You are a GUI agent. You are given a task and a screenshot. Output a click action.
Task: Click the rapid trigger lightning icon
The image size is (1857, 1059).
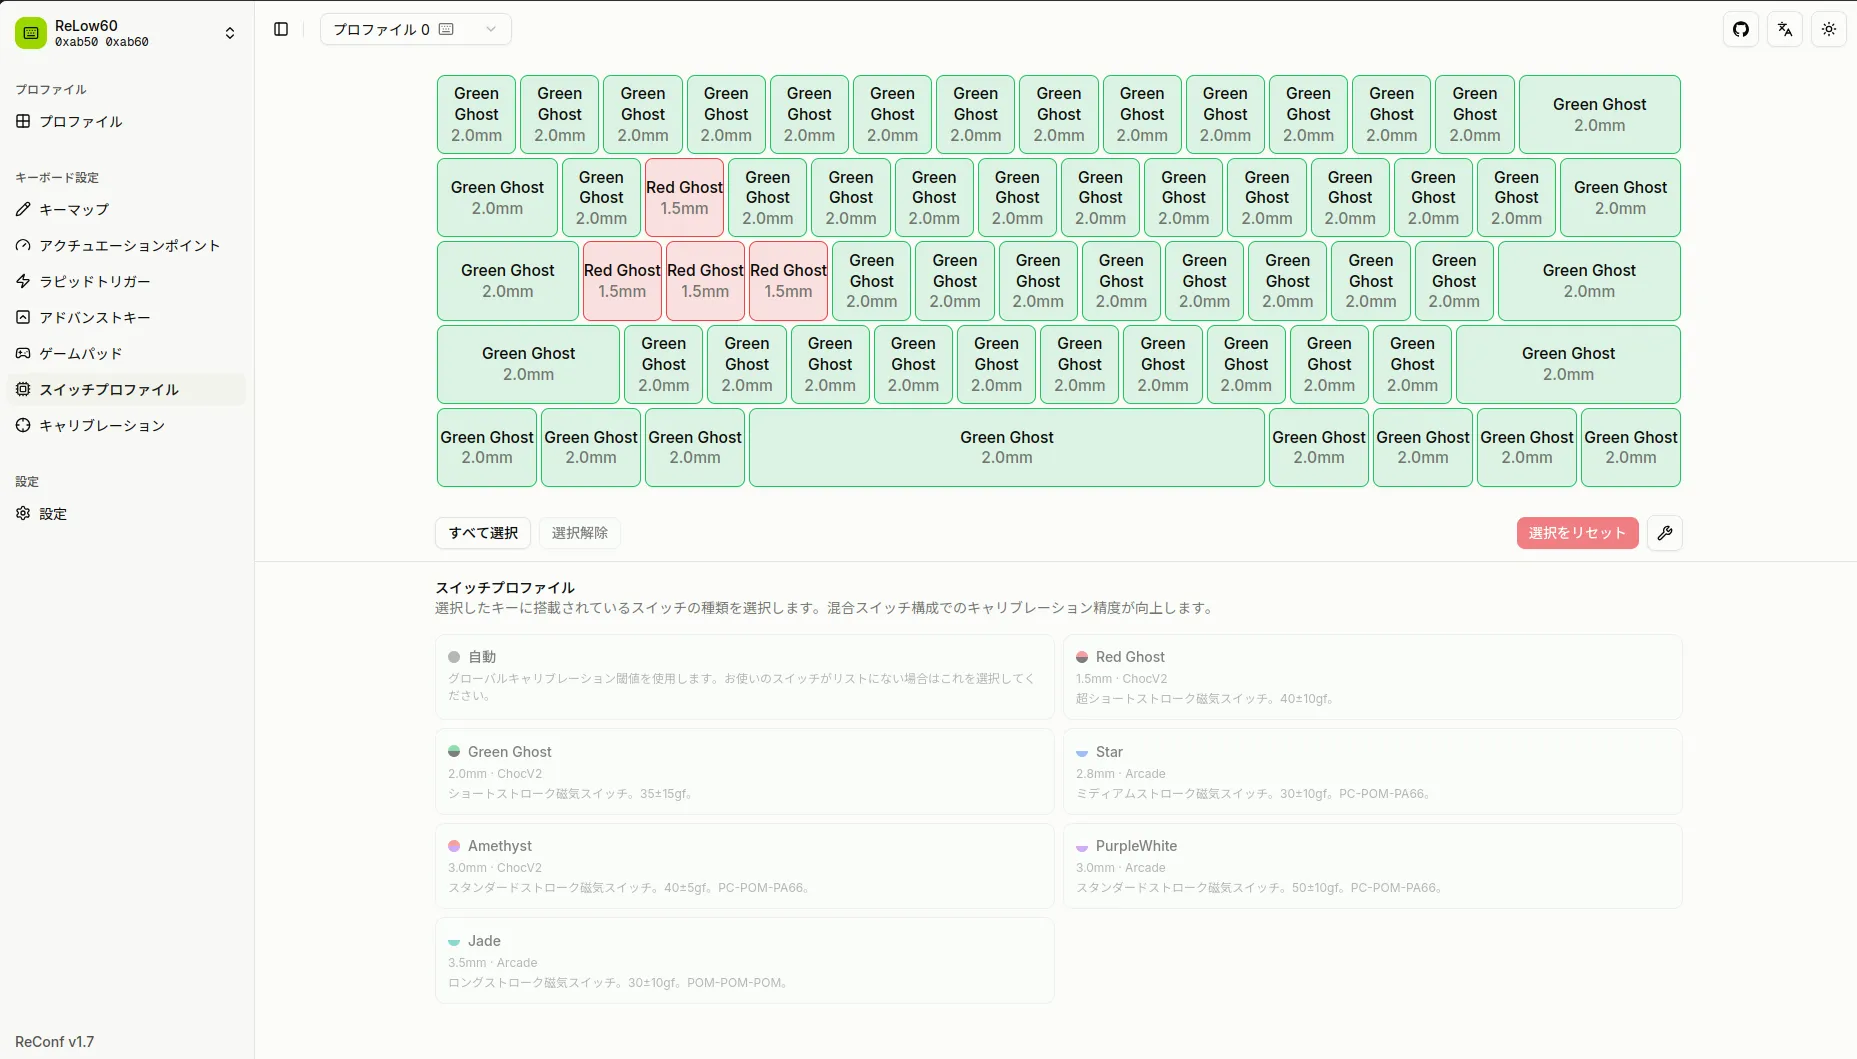(23, 281)
